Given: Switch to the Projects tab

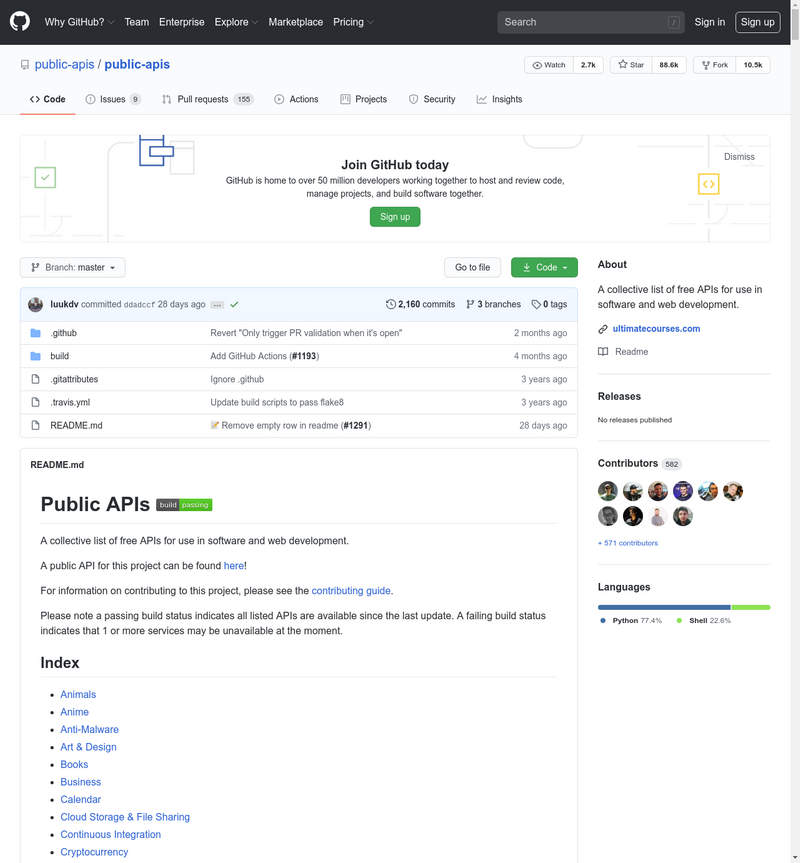Looking at the screenshot, I should [364, 99].
